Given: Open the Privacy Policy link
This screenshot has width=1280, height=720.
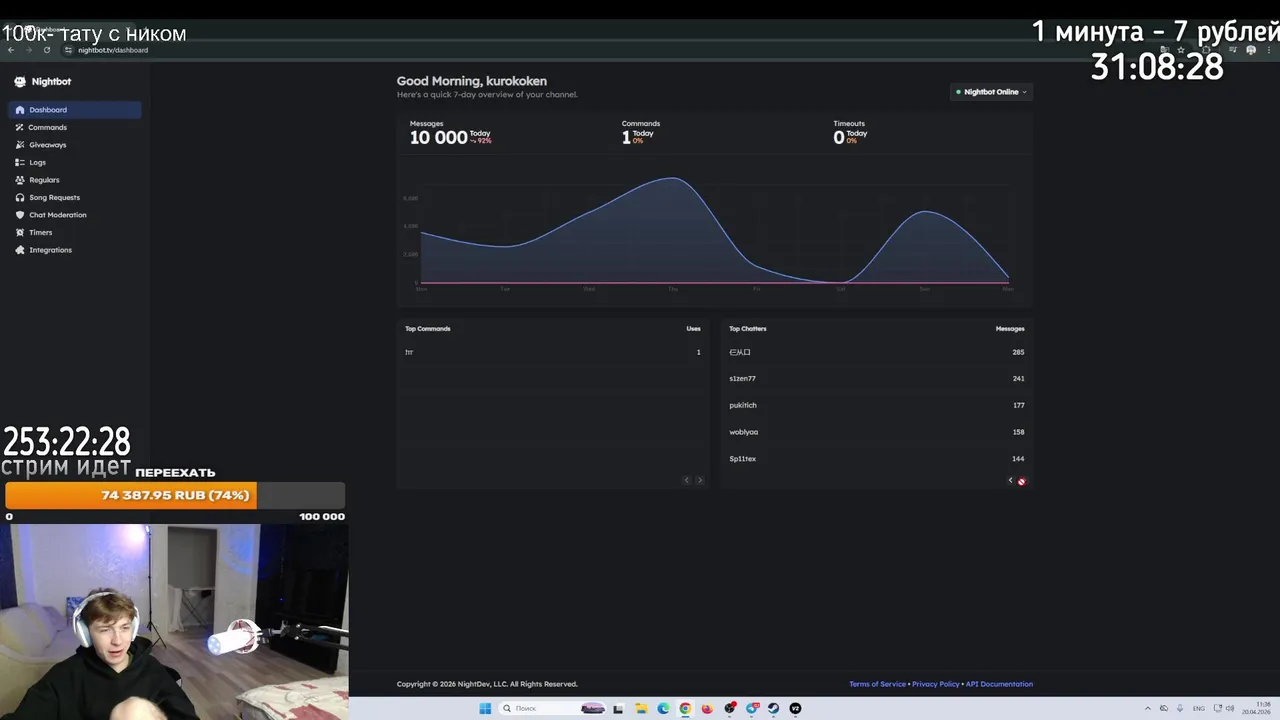Looking at the screenshot, I should [x=935, y=684].
